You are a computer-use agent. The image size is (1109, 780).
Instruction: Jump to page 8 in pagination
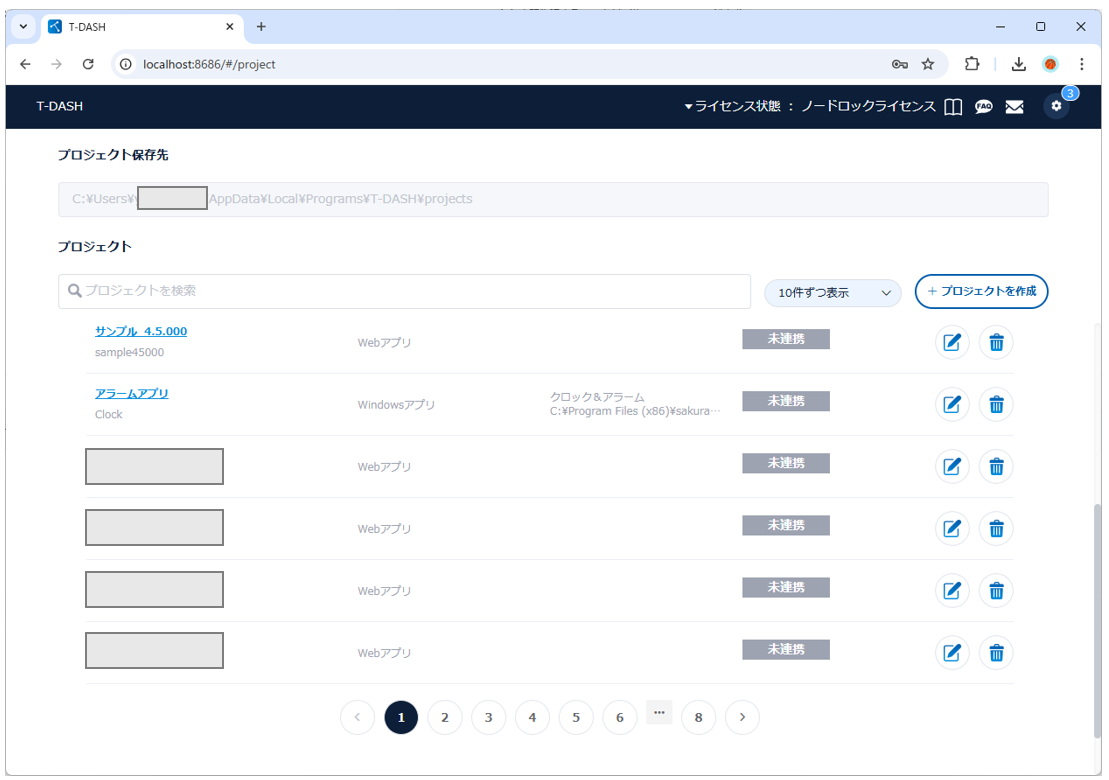(698, 717)
